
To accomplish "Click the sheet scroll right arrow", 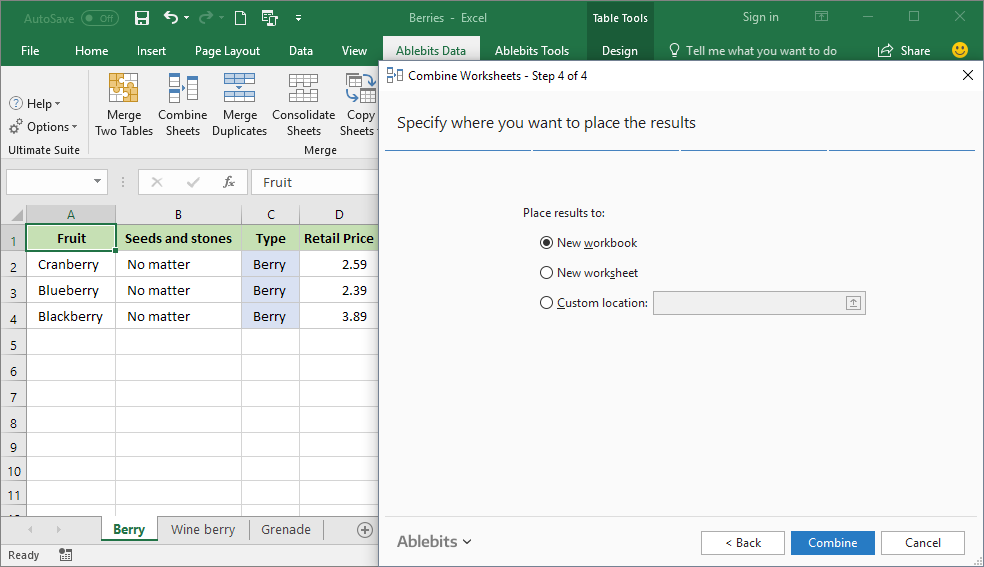I will pos(58,529).
